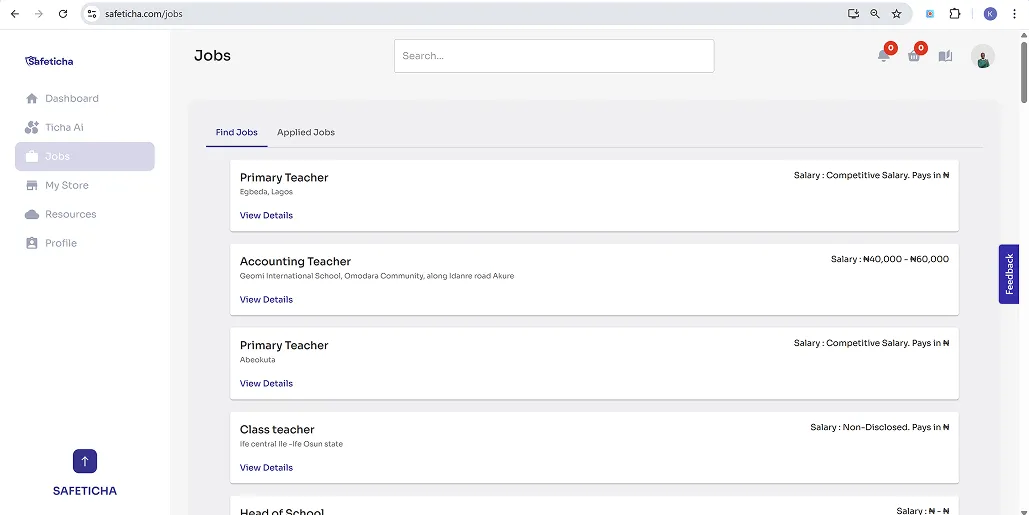This screenshot has height=515, width=1029.
Task: Open My Store in sidebar
Action: tap(85, 185)
